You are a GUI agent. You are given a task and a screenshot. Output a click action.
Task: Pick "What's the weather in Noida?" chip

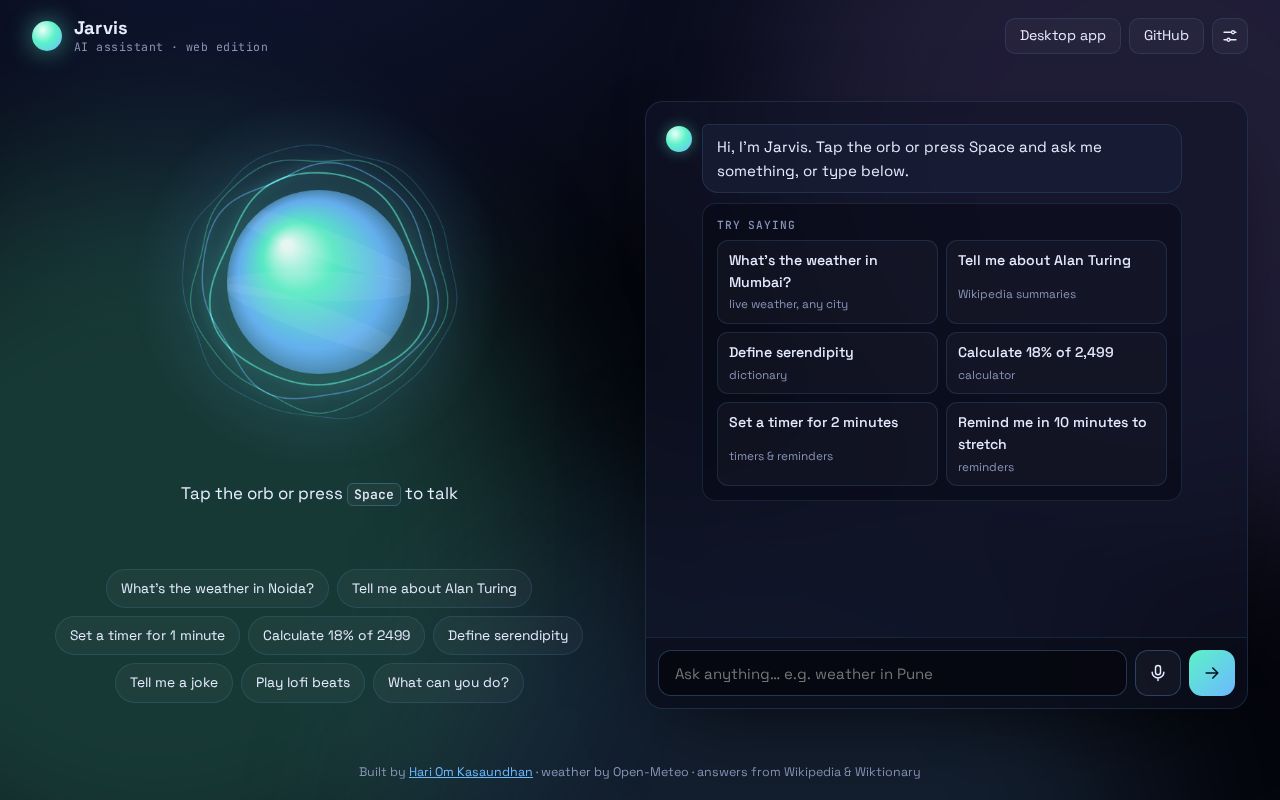[x=217, y=588]
